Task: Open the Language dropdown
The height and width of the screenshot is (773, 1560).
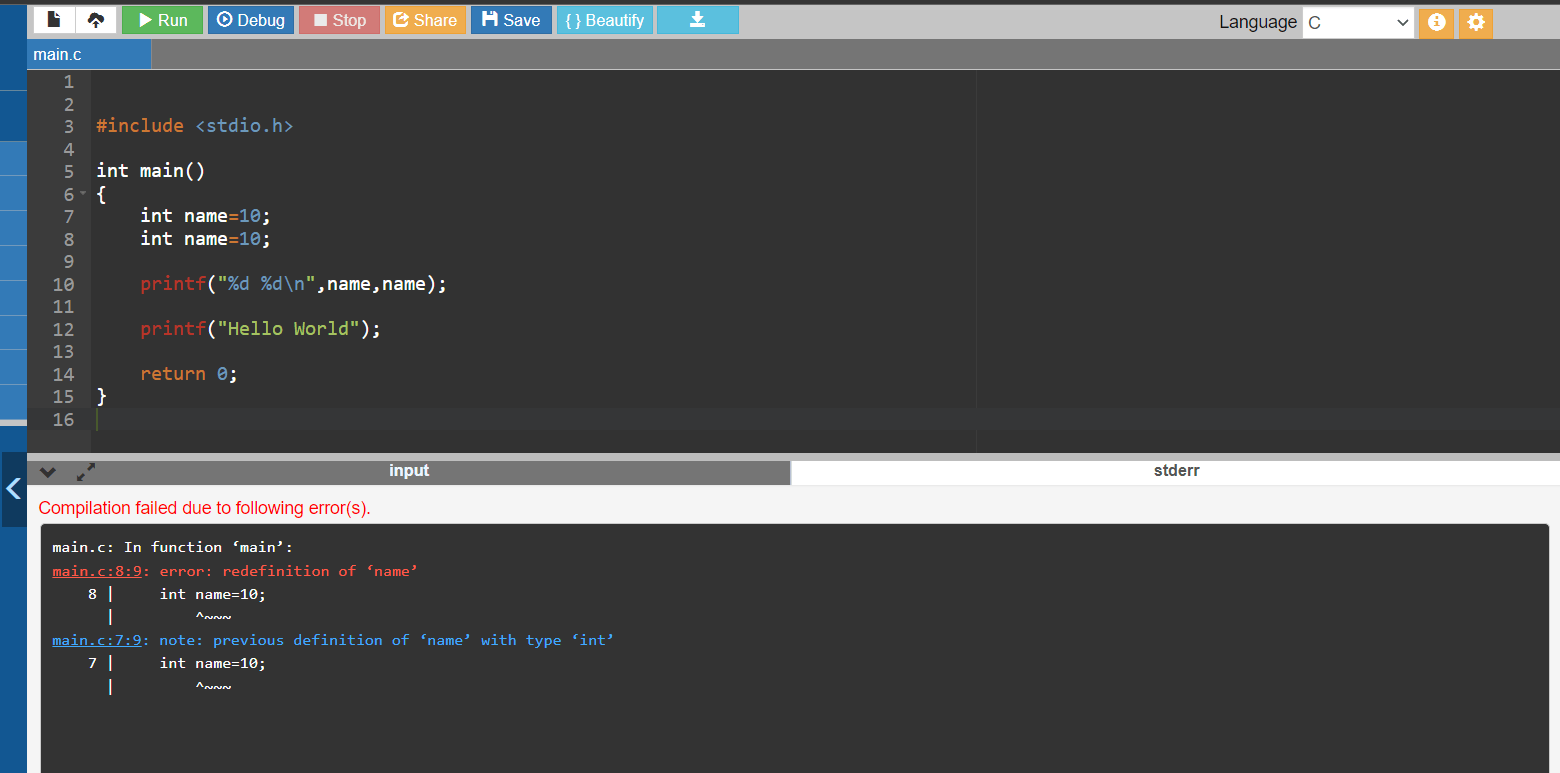Action: (1358, 22)
